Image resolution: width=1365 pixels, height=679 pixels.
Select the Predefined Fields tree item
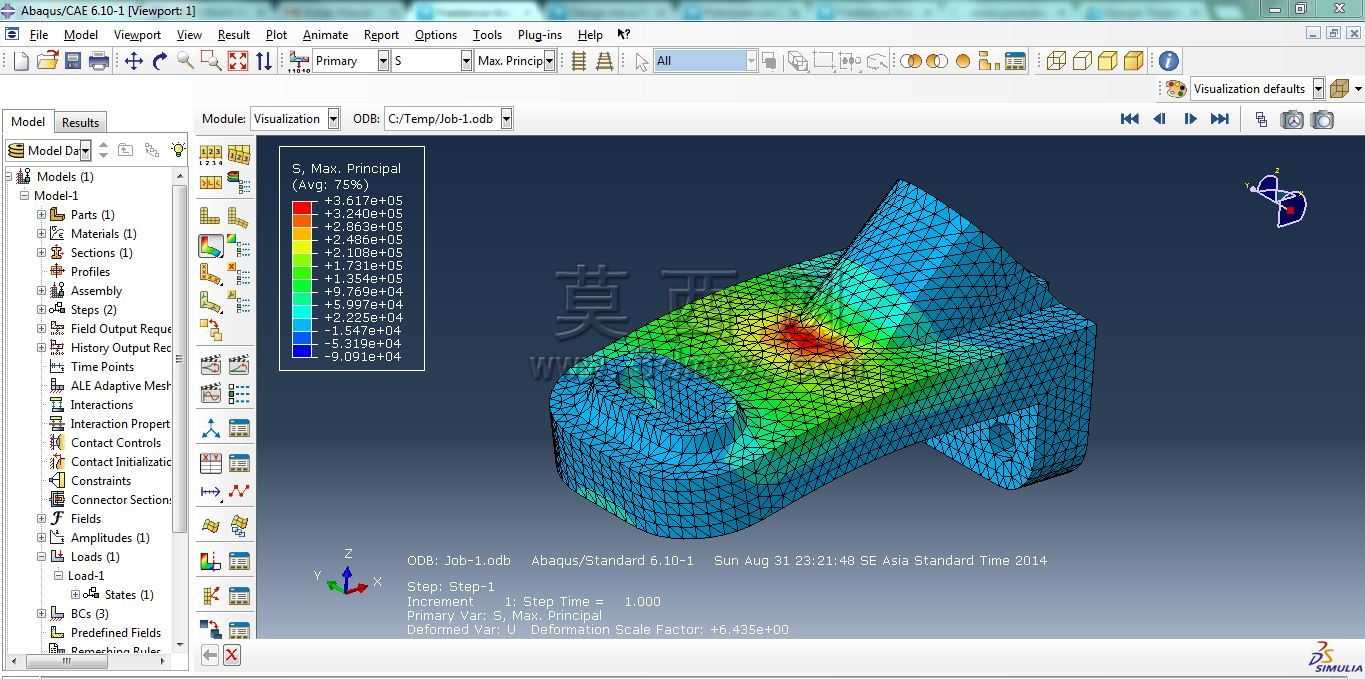pos(115,633)
